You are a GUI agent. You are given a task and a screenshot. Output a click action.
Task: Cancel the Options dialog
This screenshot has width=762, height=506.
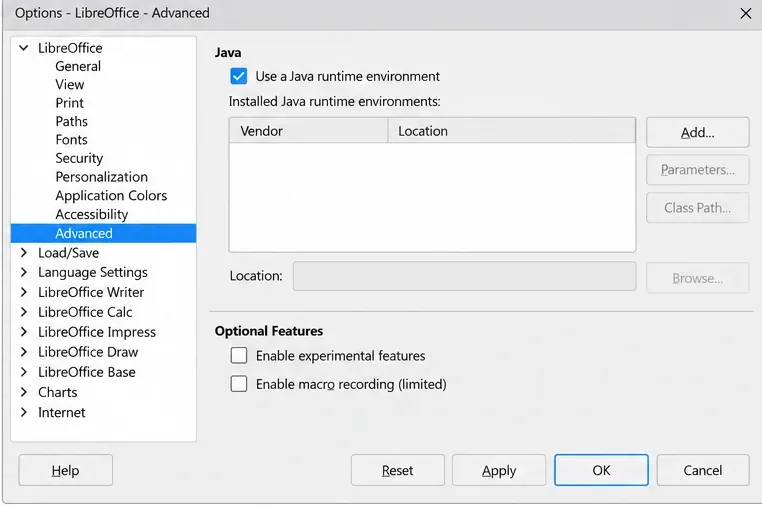(x=703, y=470)
